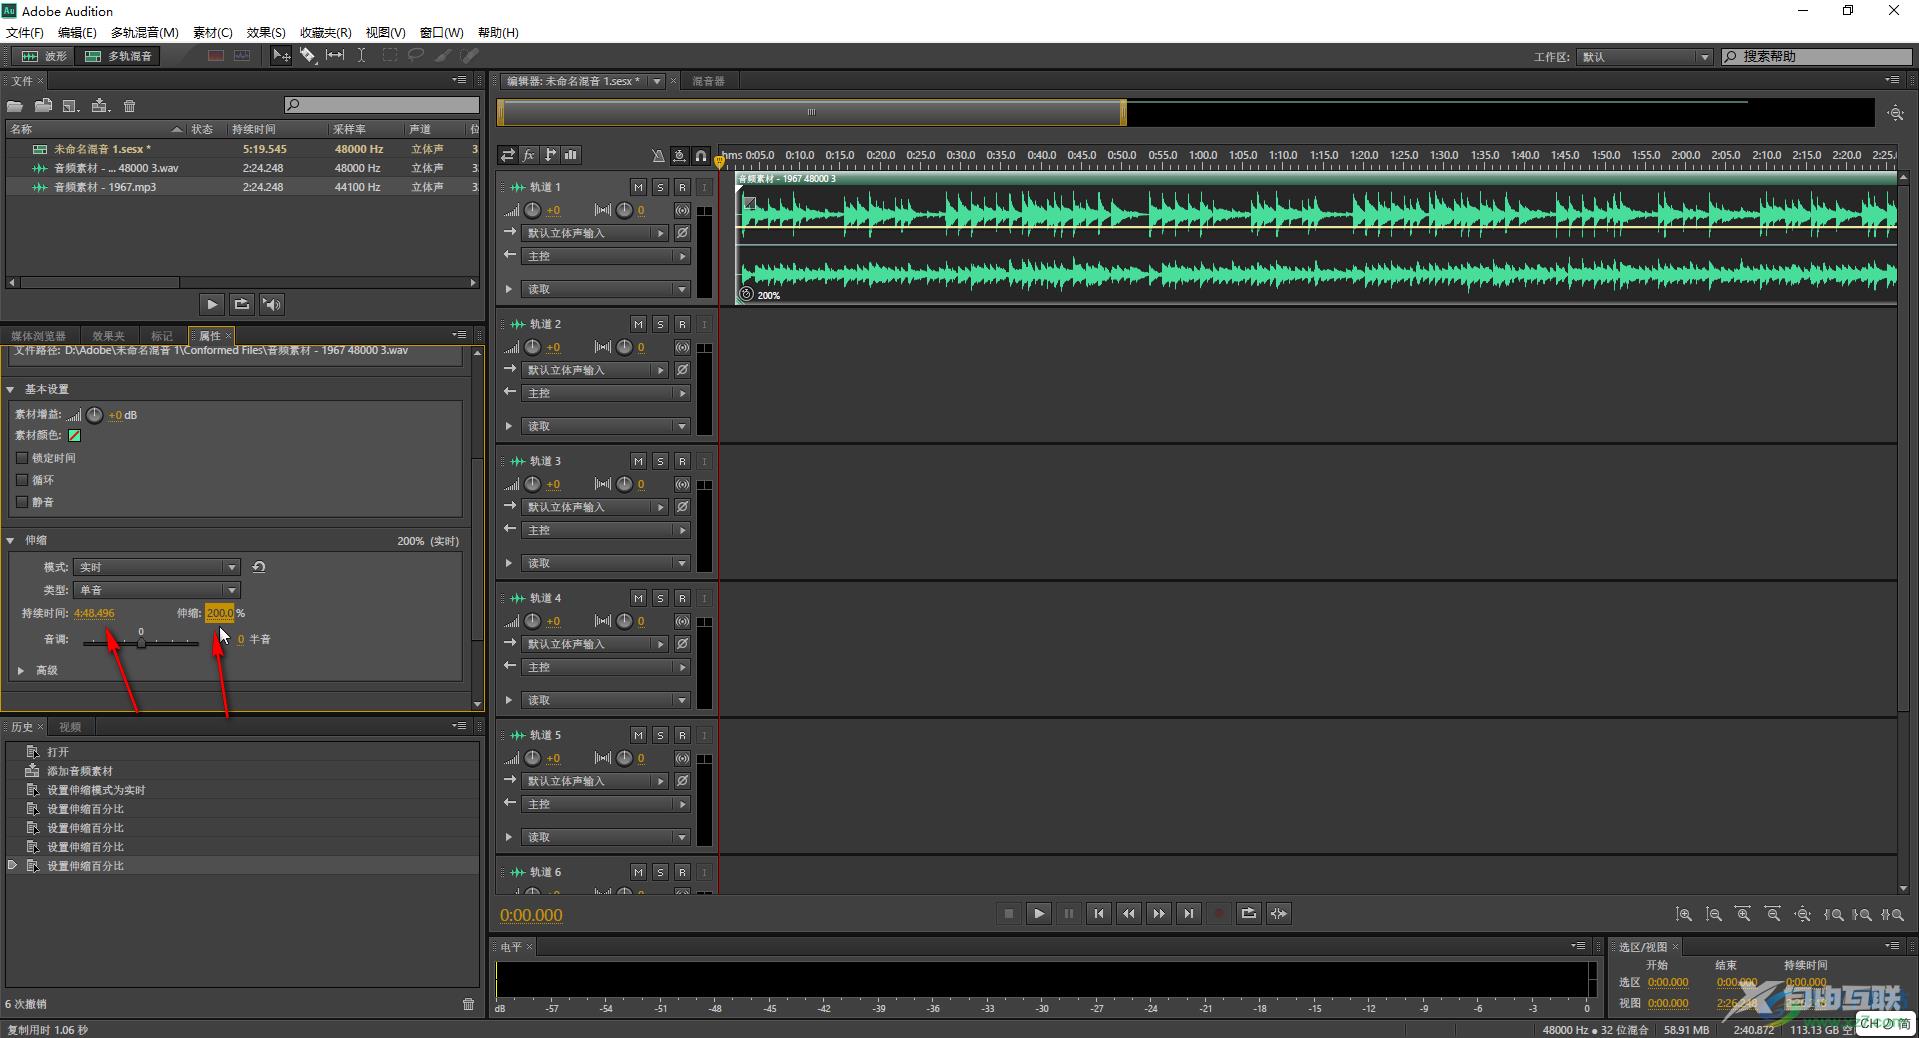Toggle snapping magnet icon

point(701,155)
